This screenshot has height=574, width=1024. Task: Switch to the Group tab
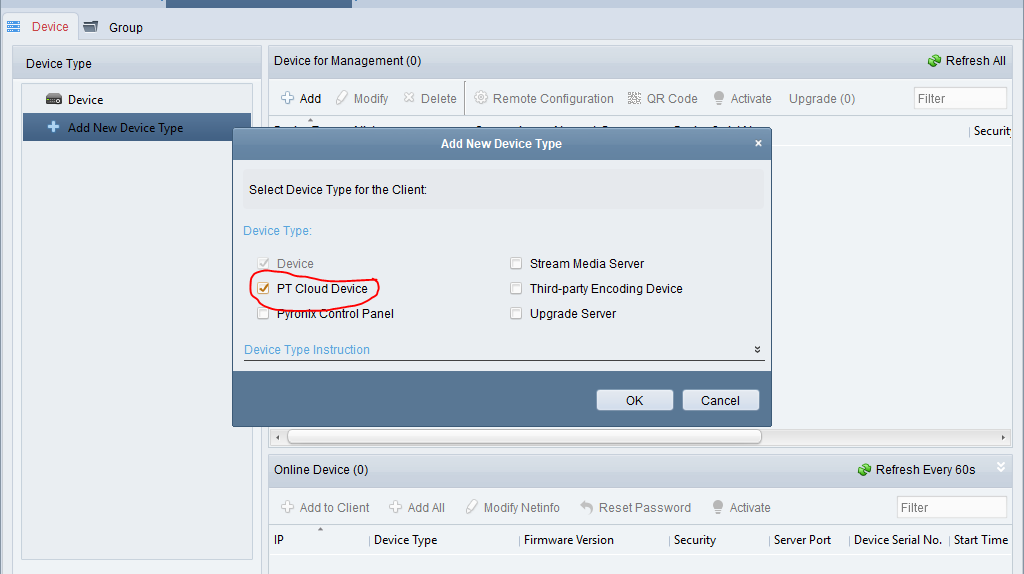coord(113,27)
